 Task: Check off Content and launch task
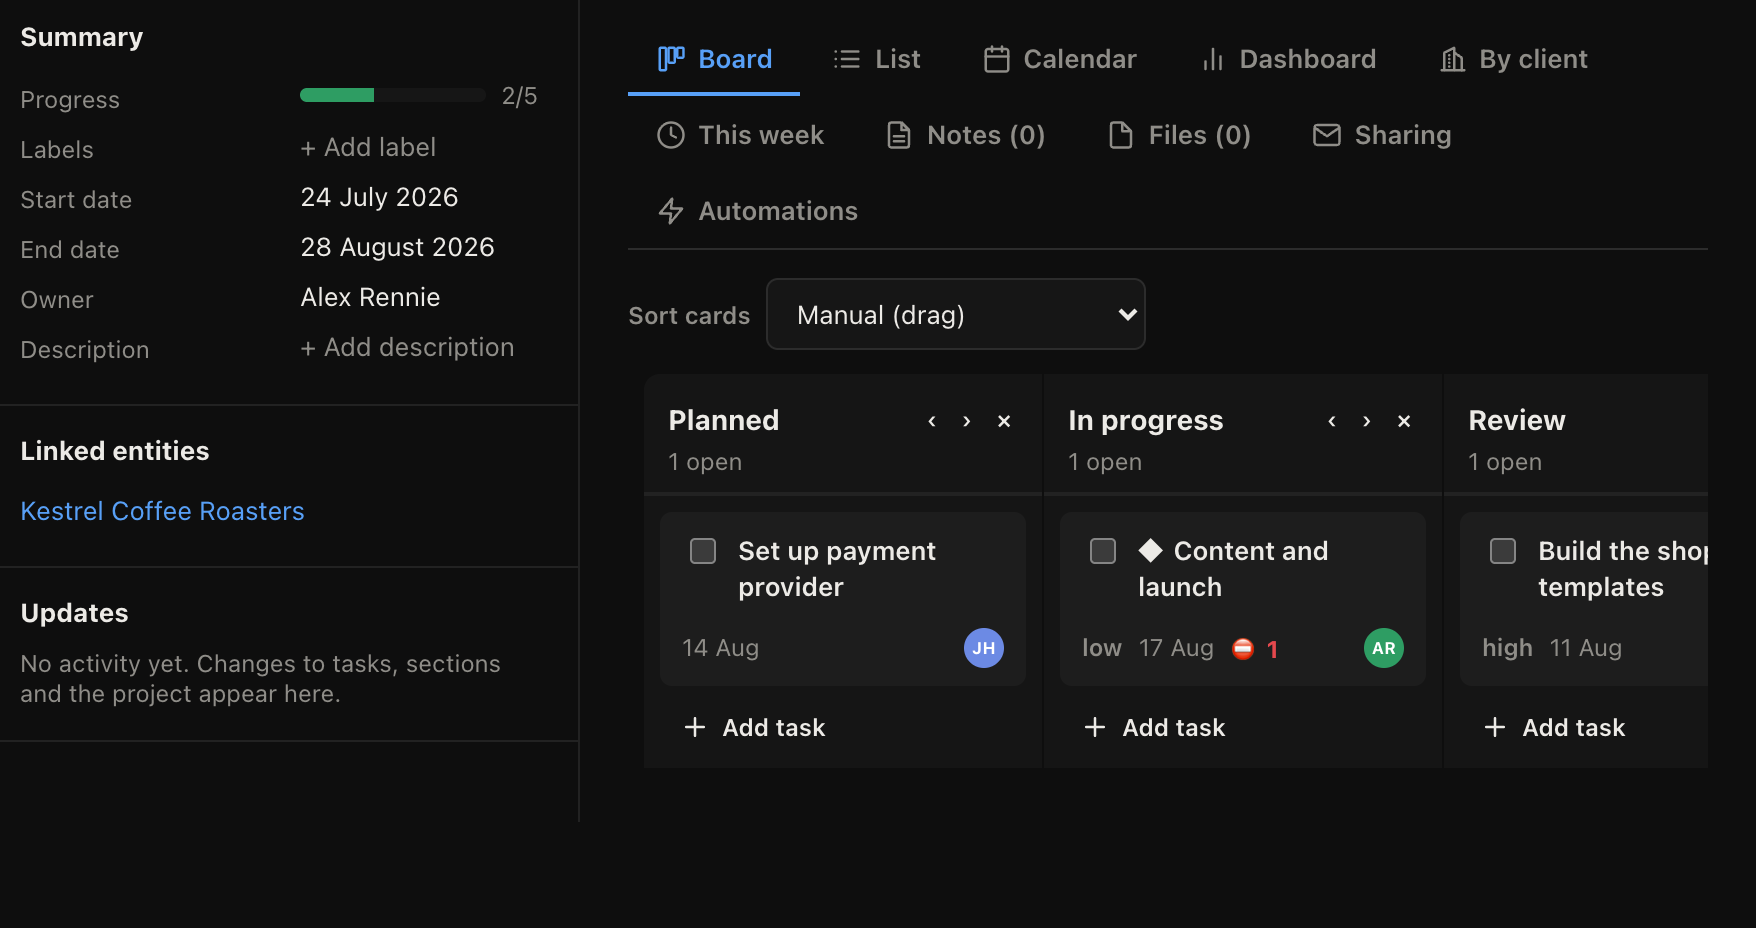(x=1103, y=551)
